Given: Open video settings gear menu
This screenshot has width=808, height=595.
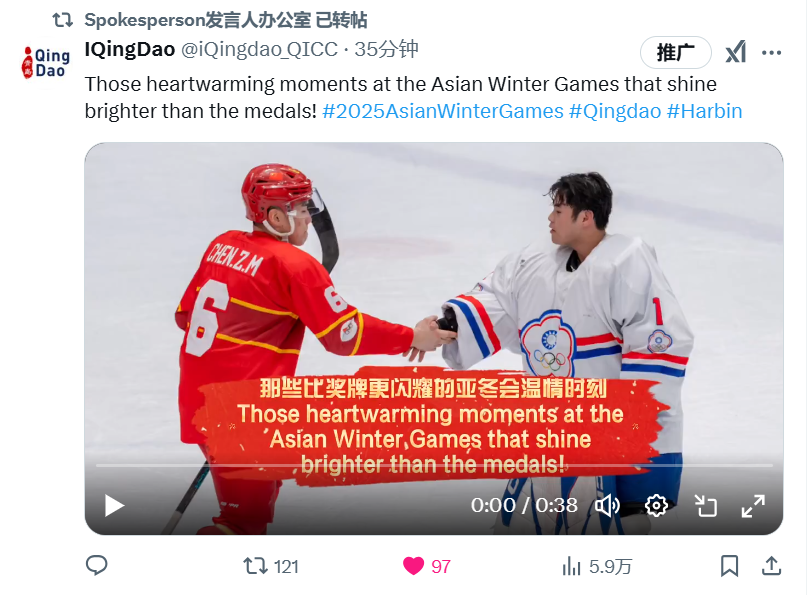Looking at the screenshot, I should [656, 505].
